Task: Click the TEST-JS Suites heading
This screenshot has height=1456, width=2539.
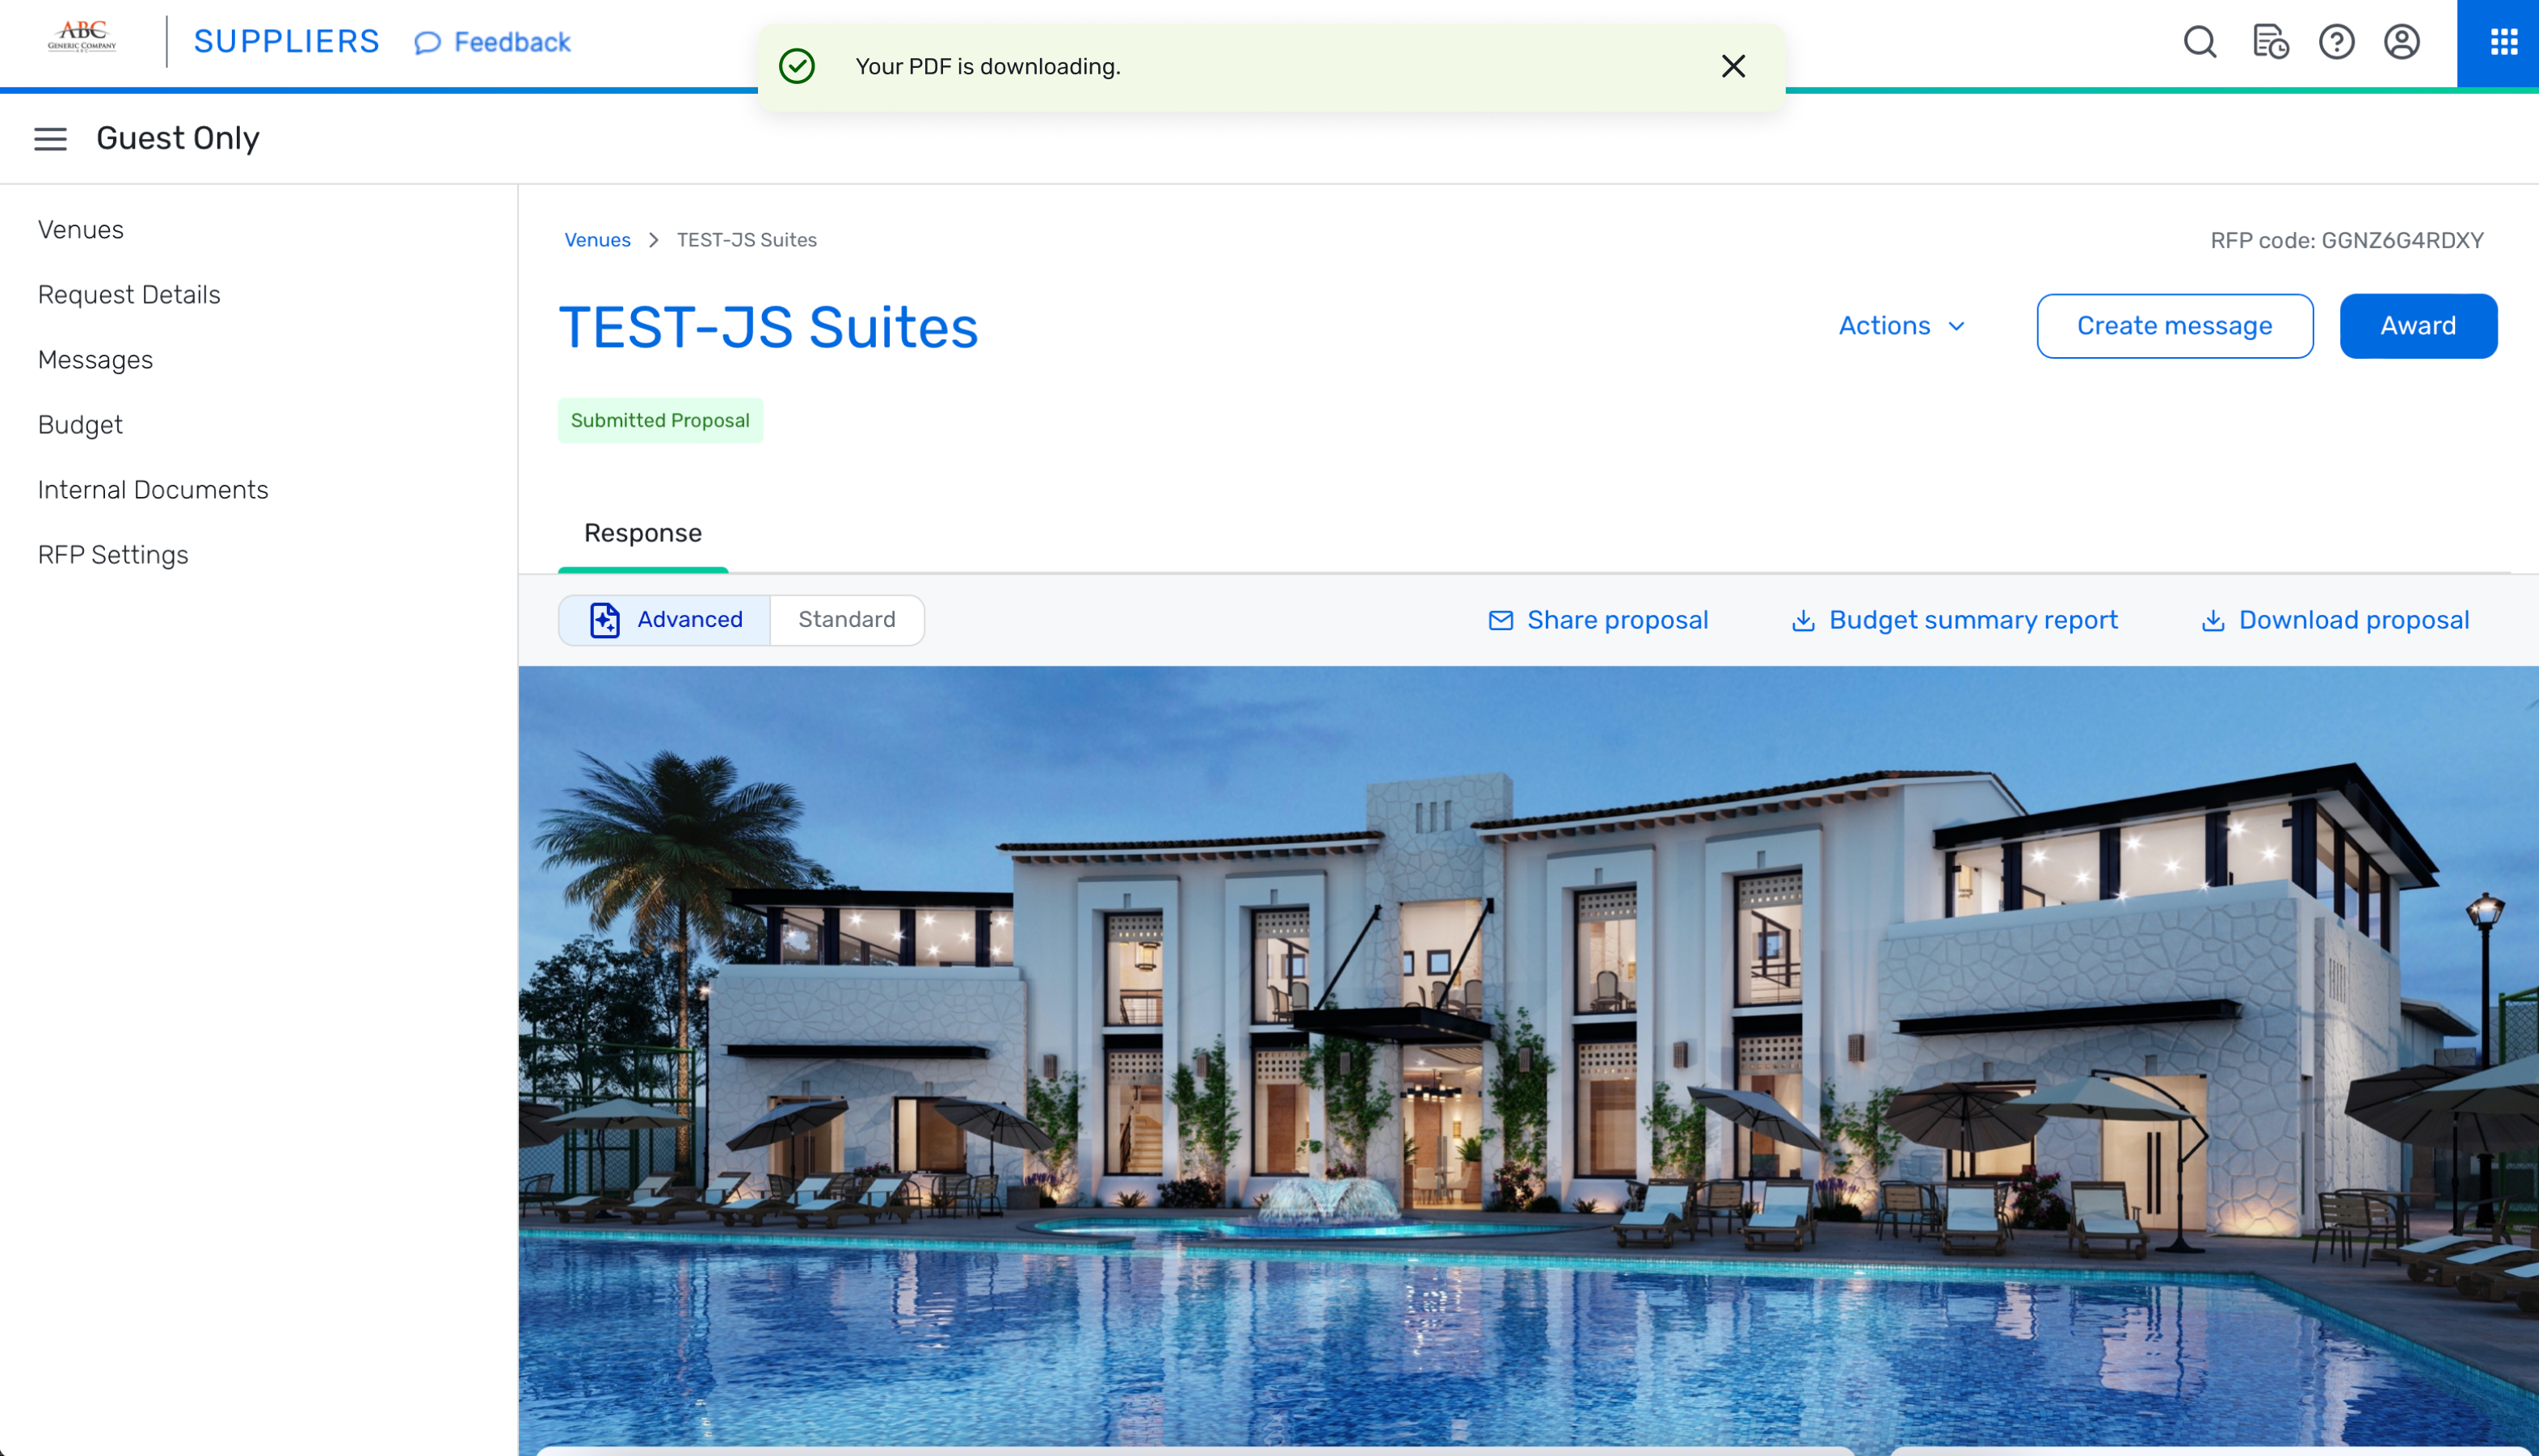Action: [x=768, y=328]
